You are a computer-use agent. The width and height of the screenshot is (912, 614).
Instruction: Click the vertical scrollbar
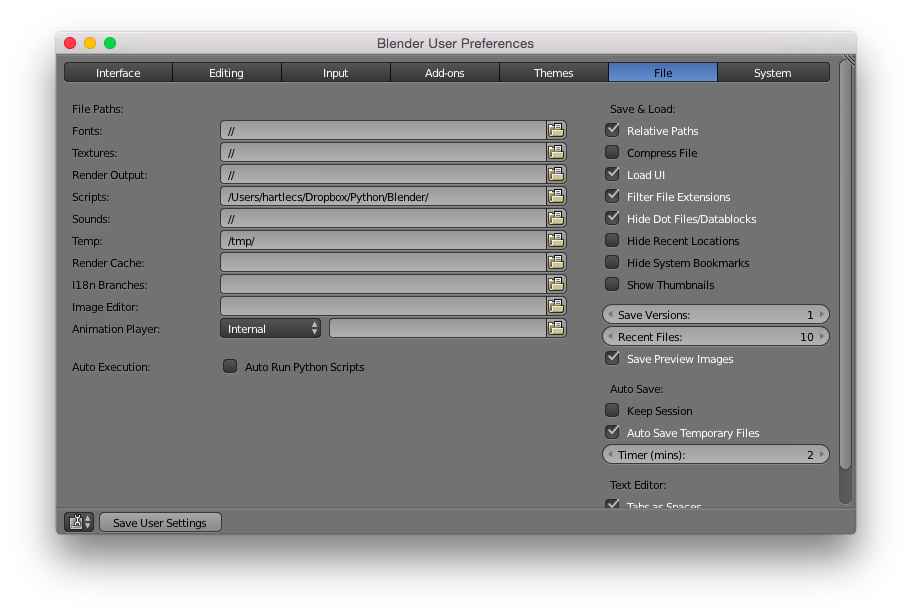tap(846, 267)
